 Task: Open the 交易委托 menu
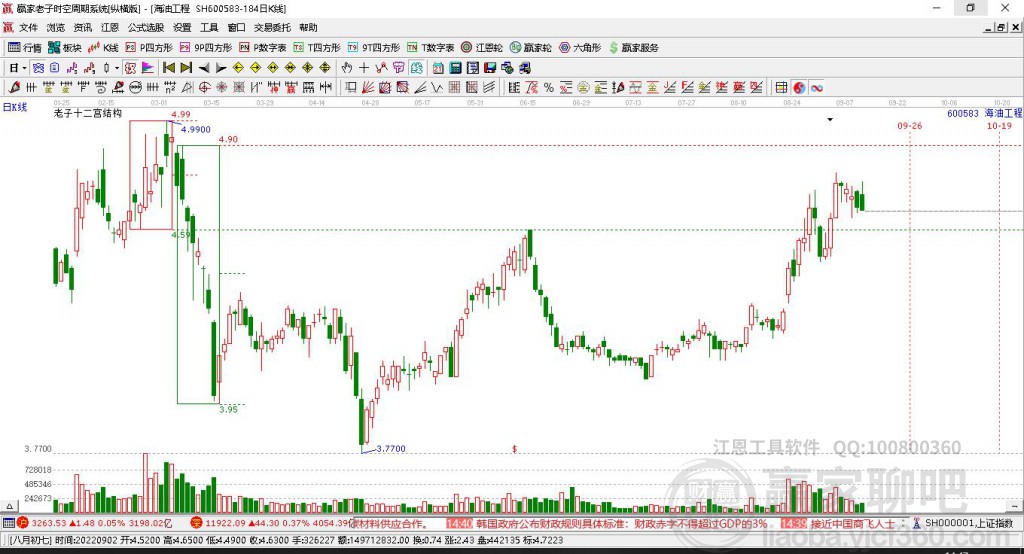272,27
